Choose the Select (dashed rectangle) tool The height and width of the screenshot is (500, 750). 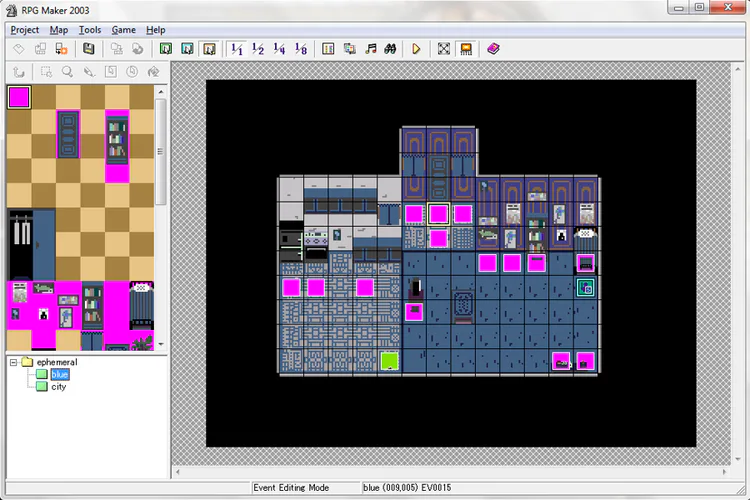pos(46,72)
